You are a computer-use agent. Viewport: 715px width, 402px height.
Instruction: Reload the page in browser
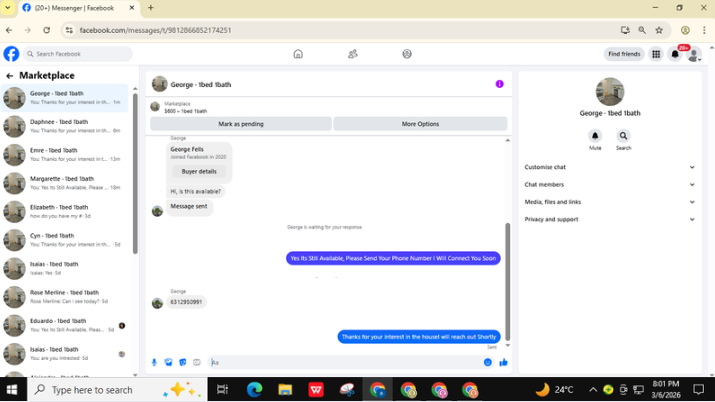(x=47, y=30)
